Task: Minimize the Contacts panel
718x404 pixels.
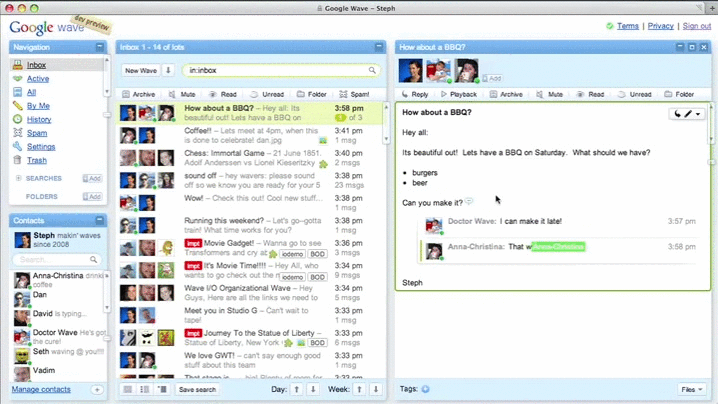Action: point(100,220)
